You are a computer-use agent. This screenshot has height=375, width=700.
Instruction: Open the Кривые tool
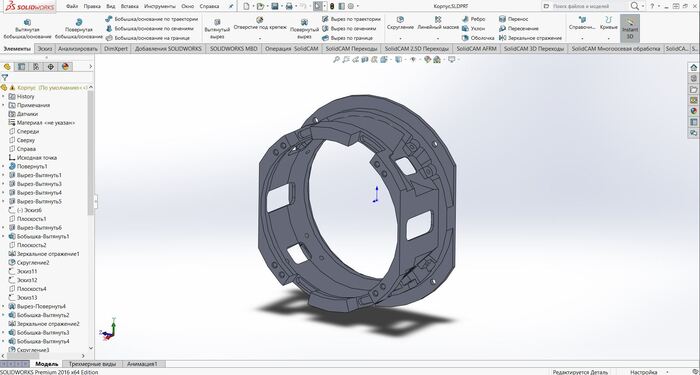click(x=608, y=23)
